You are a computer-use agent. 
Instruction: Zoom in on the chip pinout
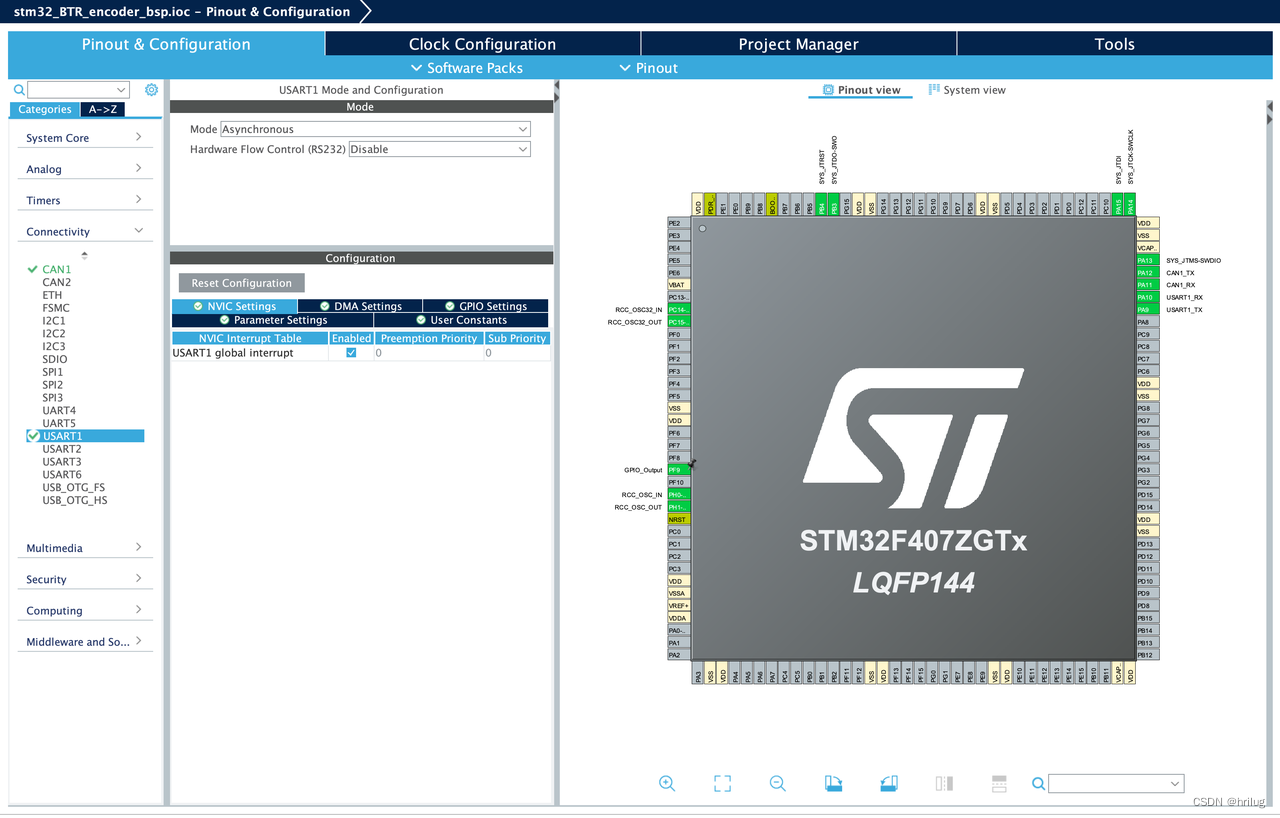pyautogui.click(x=666, y=783)
